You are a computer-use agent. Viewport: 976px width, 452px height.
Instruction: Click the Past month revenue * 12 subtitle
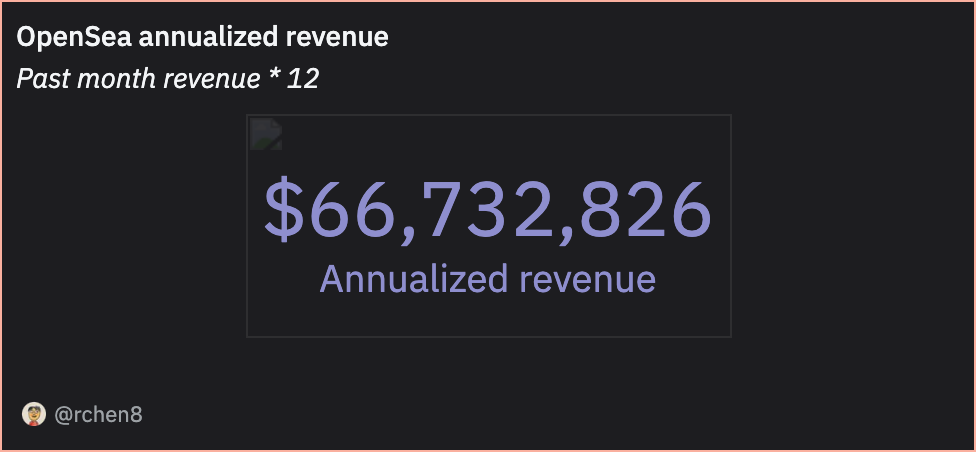[167, 79]
